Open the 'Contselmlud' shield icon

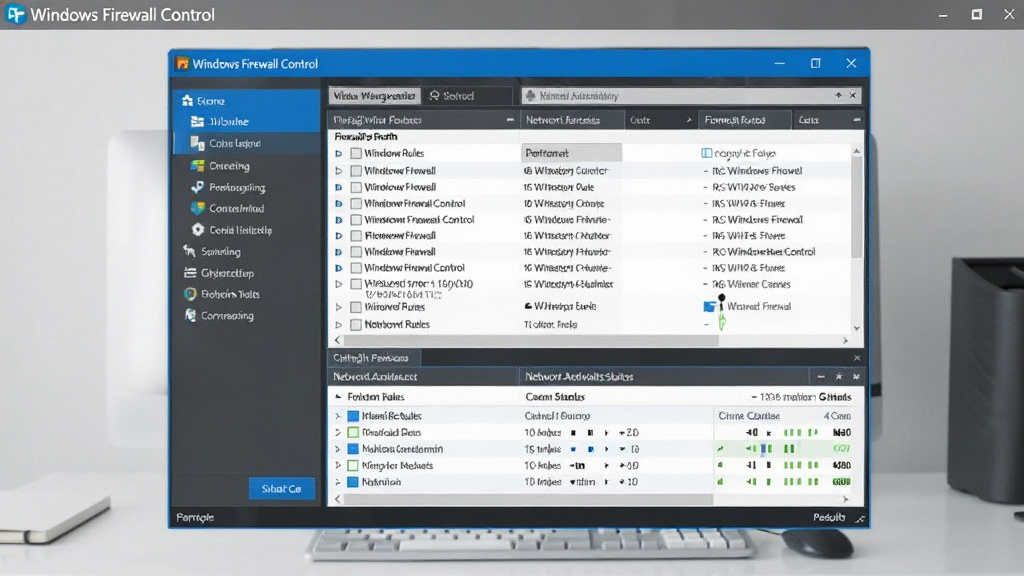[x=197, y=208]
